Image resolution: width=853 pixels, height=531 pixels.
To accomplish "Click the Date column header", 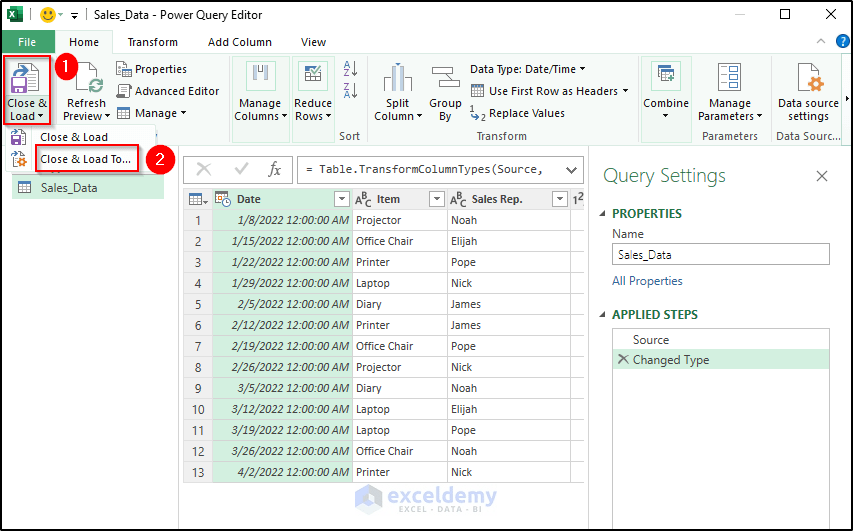I will point(282,200).
